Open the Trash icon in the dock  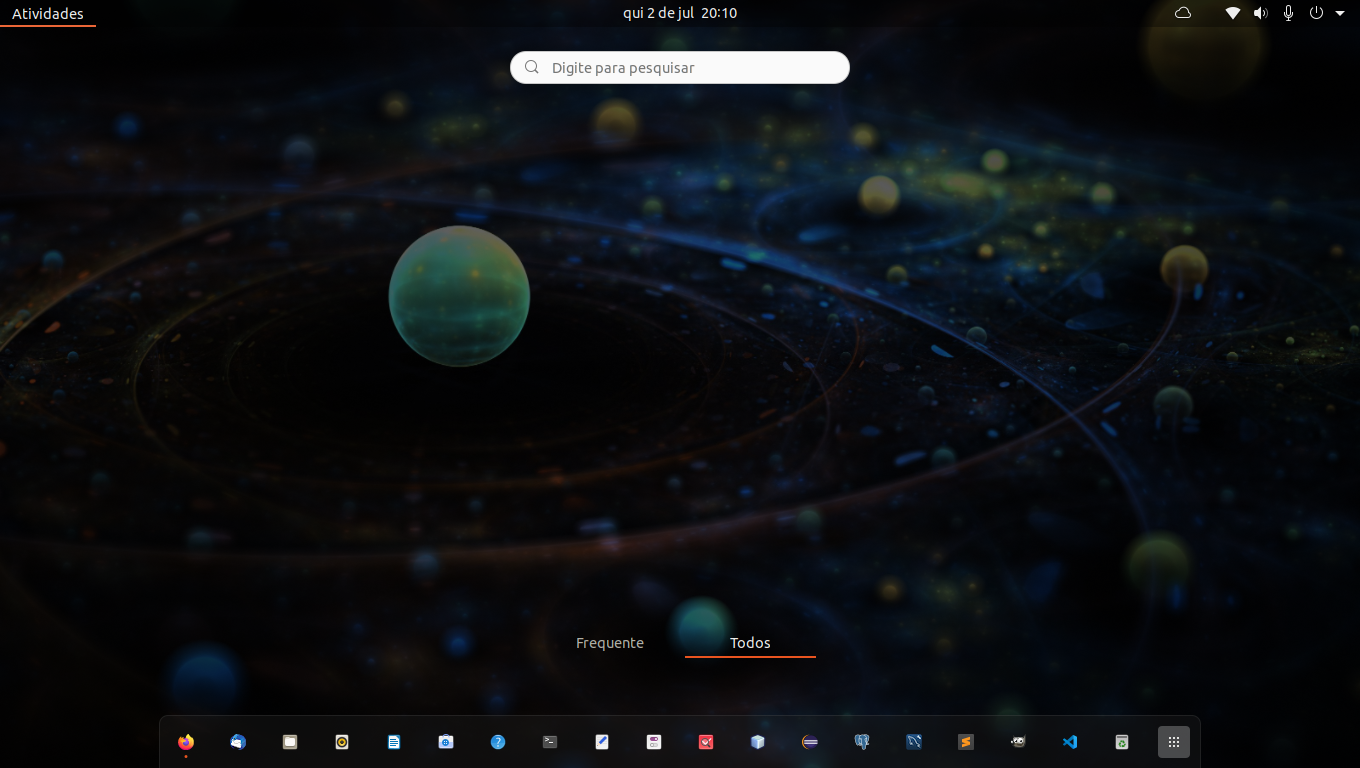coord(1122,742)
